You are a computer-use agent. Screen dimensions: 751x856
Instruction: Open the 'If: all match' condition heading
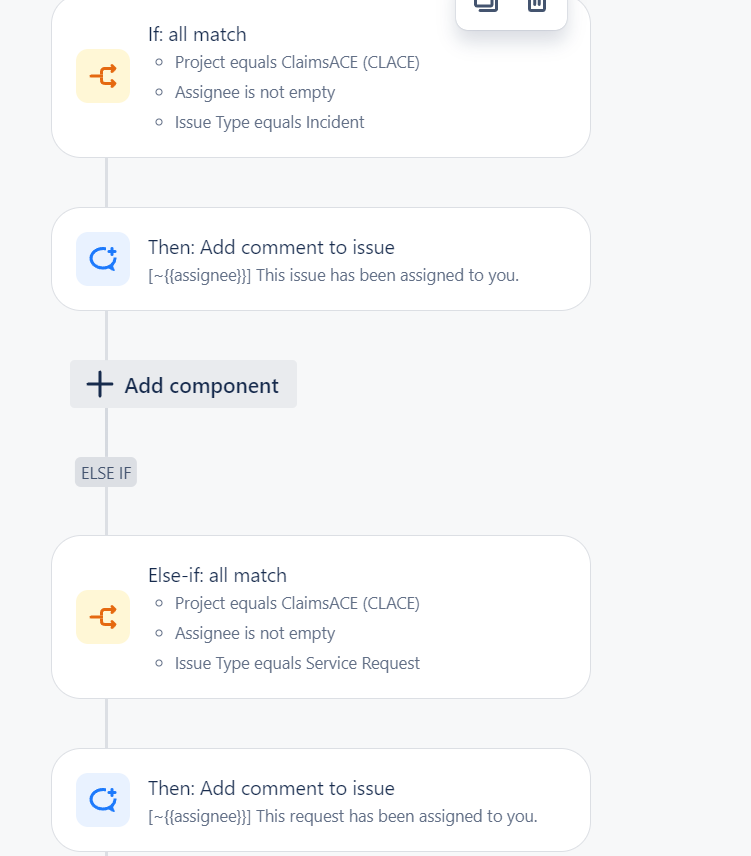[x=197, y=34]
